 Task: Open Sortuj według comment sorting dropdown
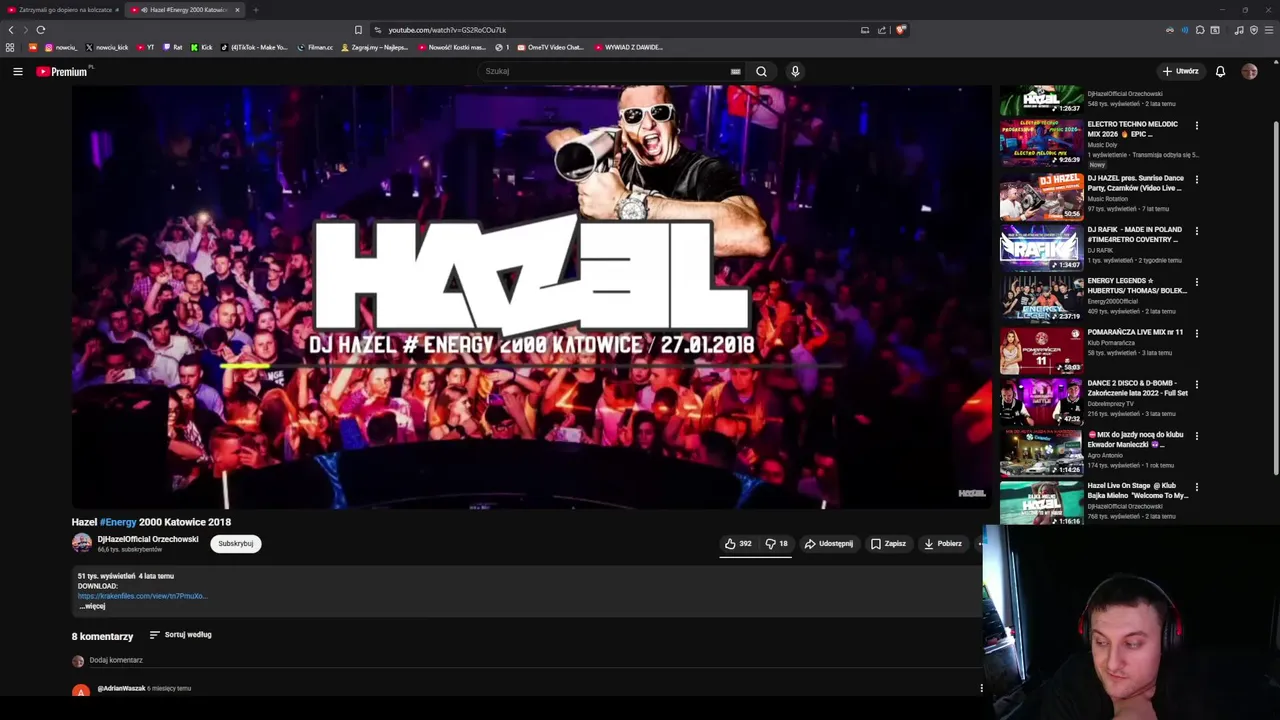(x=180, y=635)
